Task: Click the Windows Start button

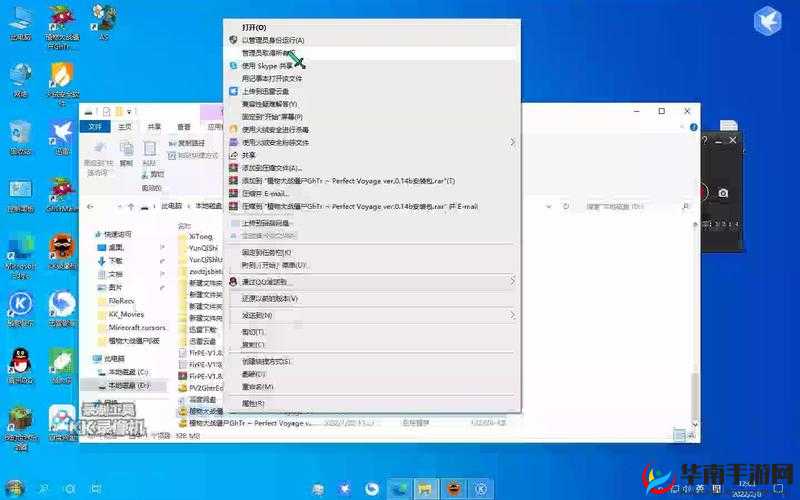Action: pyautogui.click(x=15, y=488)
